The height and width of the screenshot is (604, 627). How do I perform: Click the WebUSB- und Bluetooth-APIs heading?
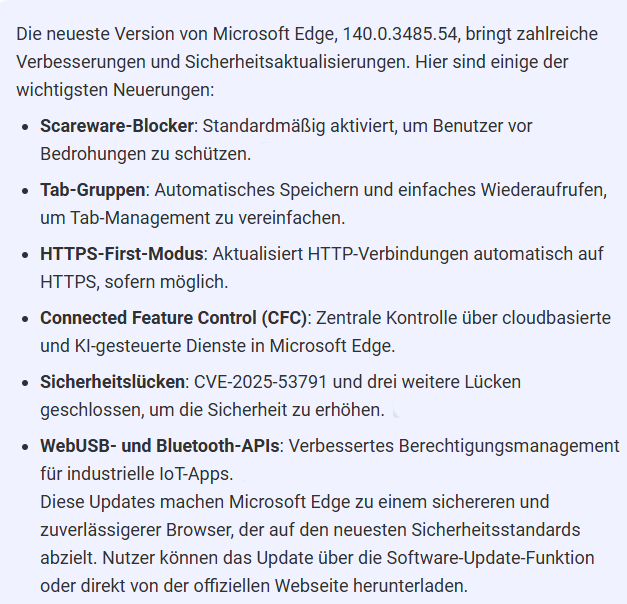tap(159, 445)
